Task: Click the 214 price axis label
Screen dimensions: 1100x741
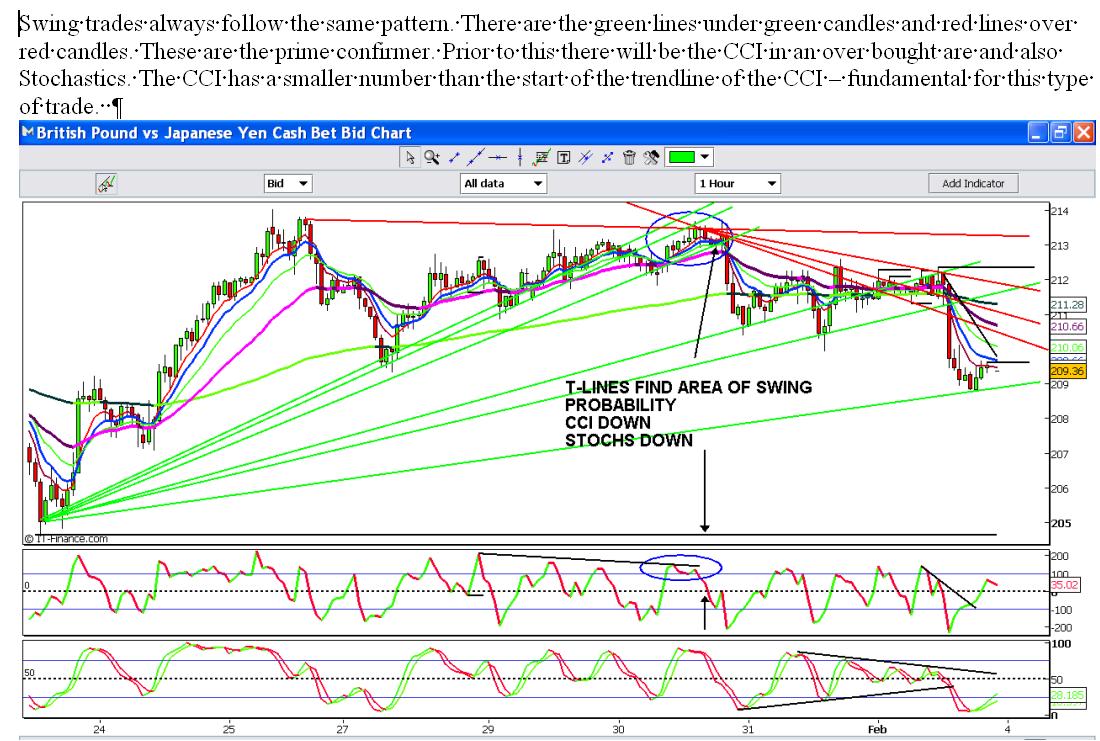Action: pos(1059,211)
